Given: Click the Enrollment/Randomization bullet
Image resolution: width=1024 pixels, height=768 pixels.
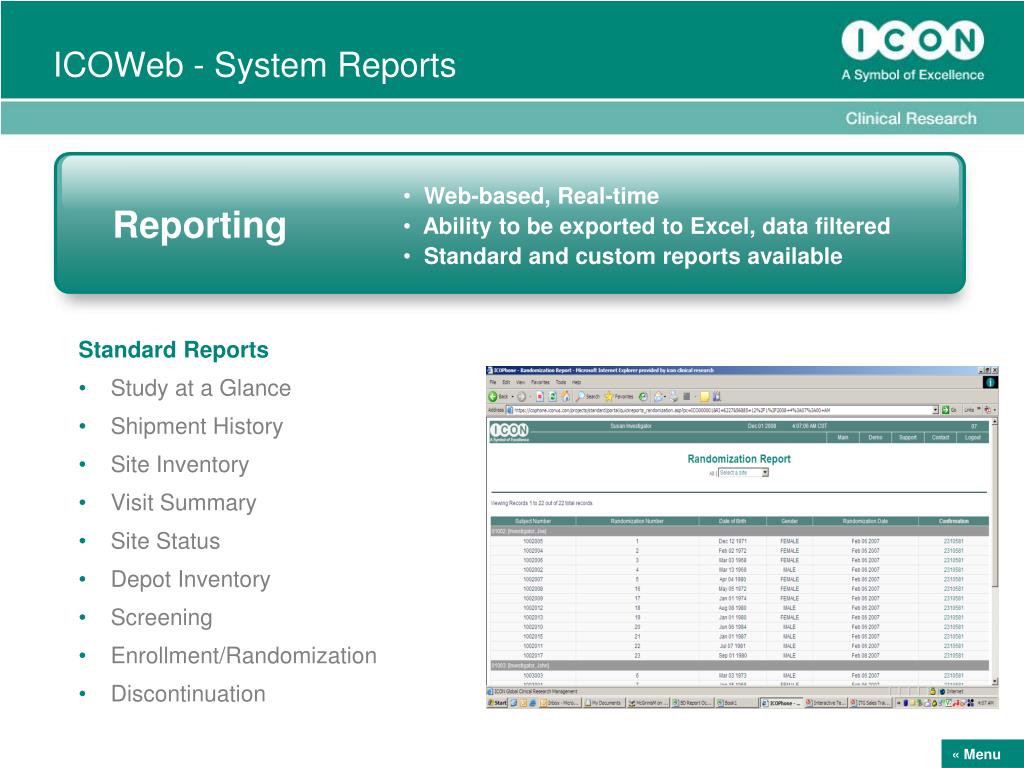Looking at the screenshot, I should pyautogui.click(x=244, y=656).
